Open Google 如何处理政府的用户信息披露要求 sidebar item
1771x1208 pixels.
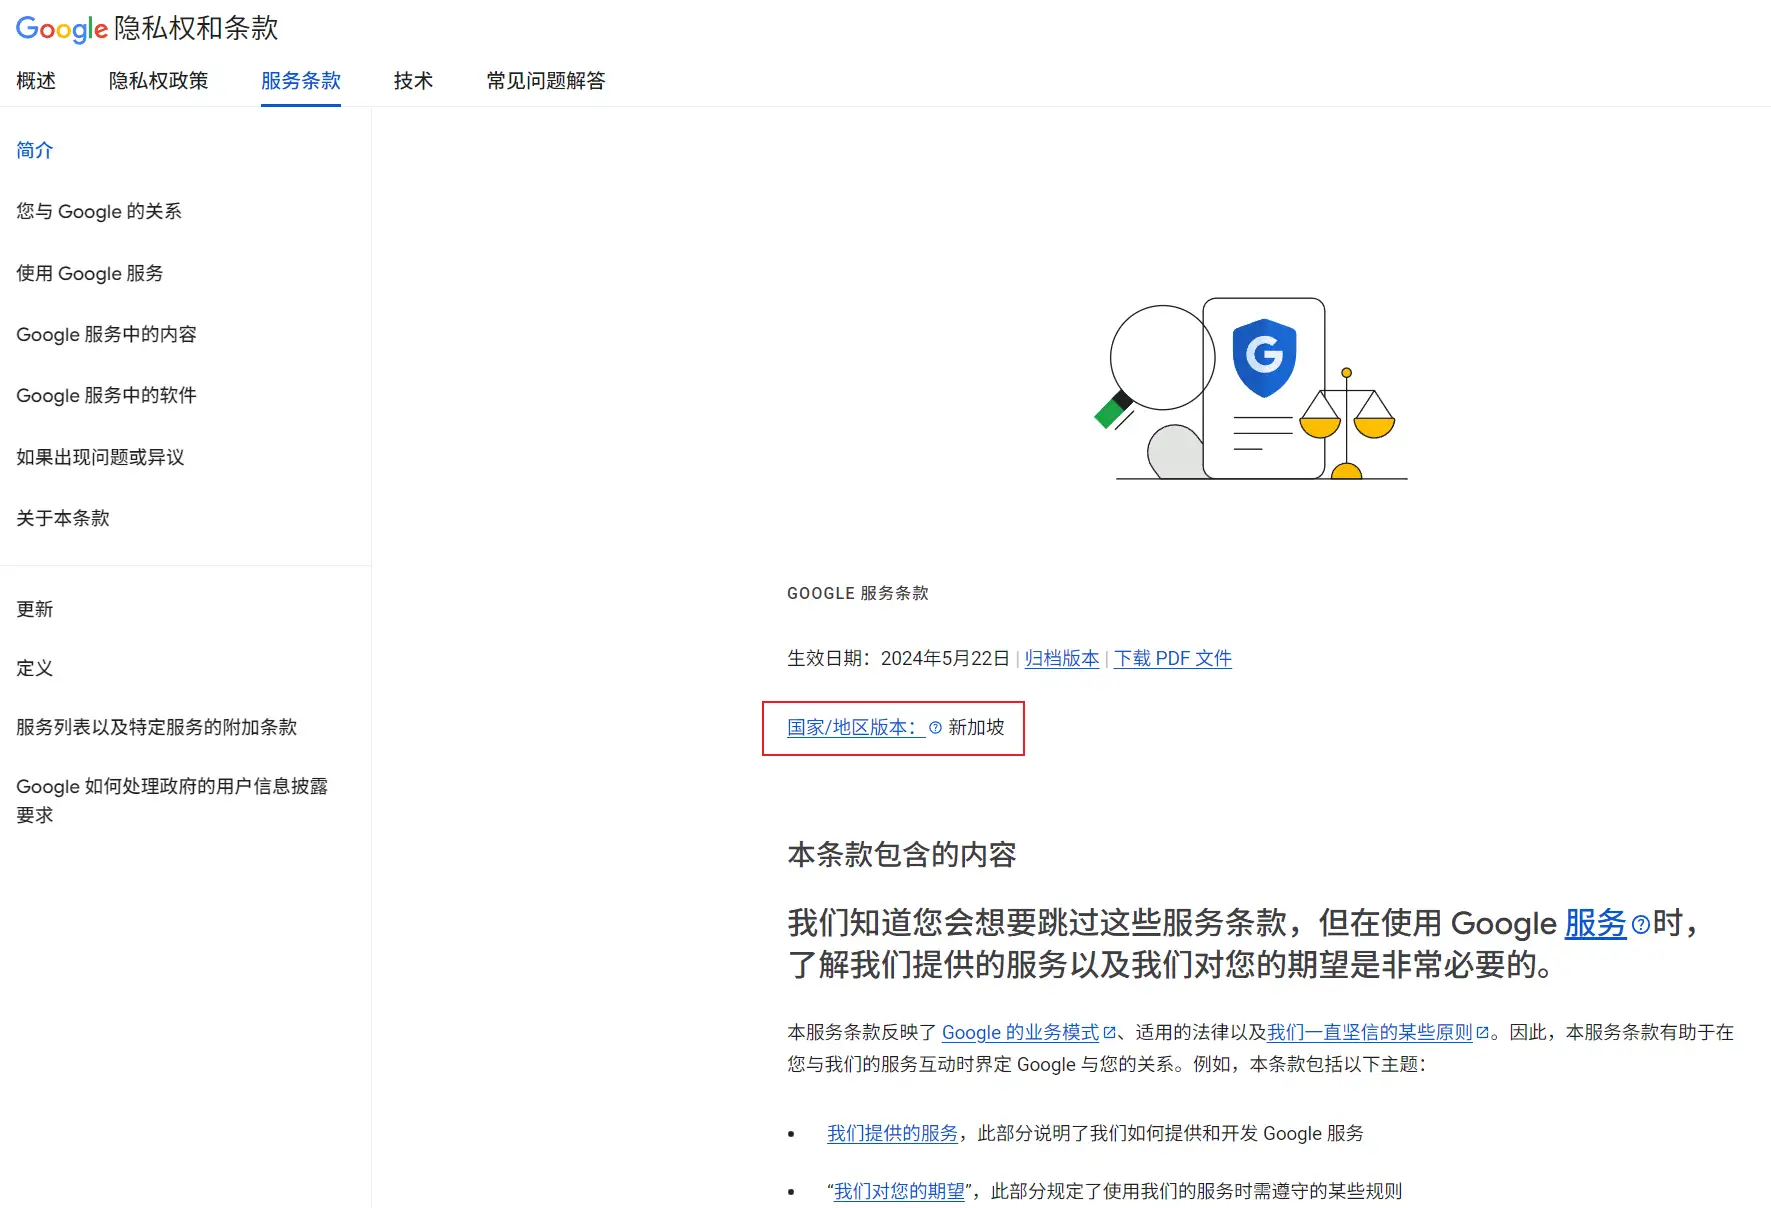(x=171, y=800)
